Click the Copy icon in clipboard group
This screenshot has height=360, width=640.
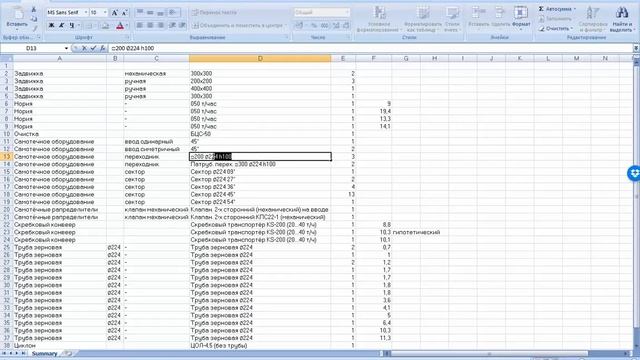[x=34, y=19]
